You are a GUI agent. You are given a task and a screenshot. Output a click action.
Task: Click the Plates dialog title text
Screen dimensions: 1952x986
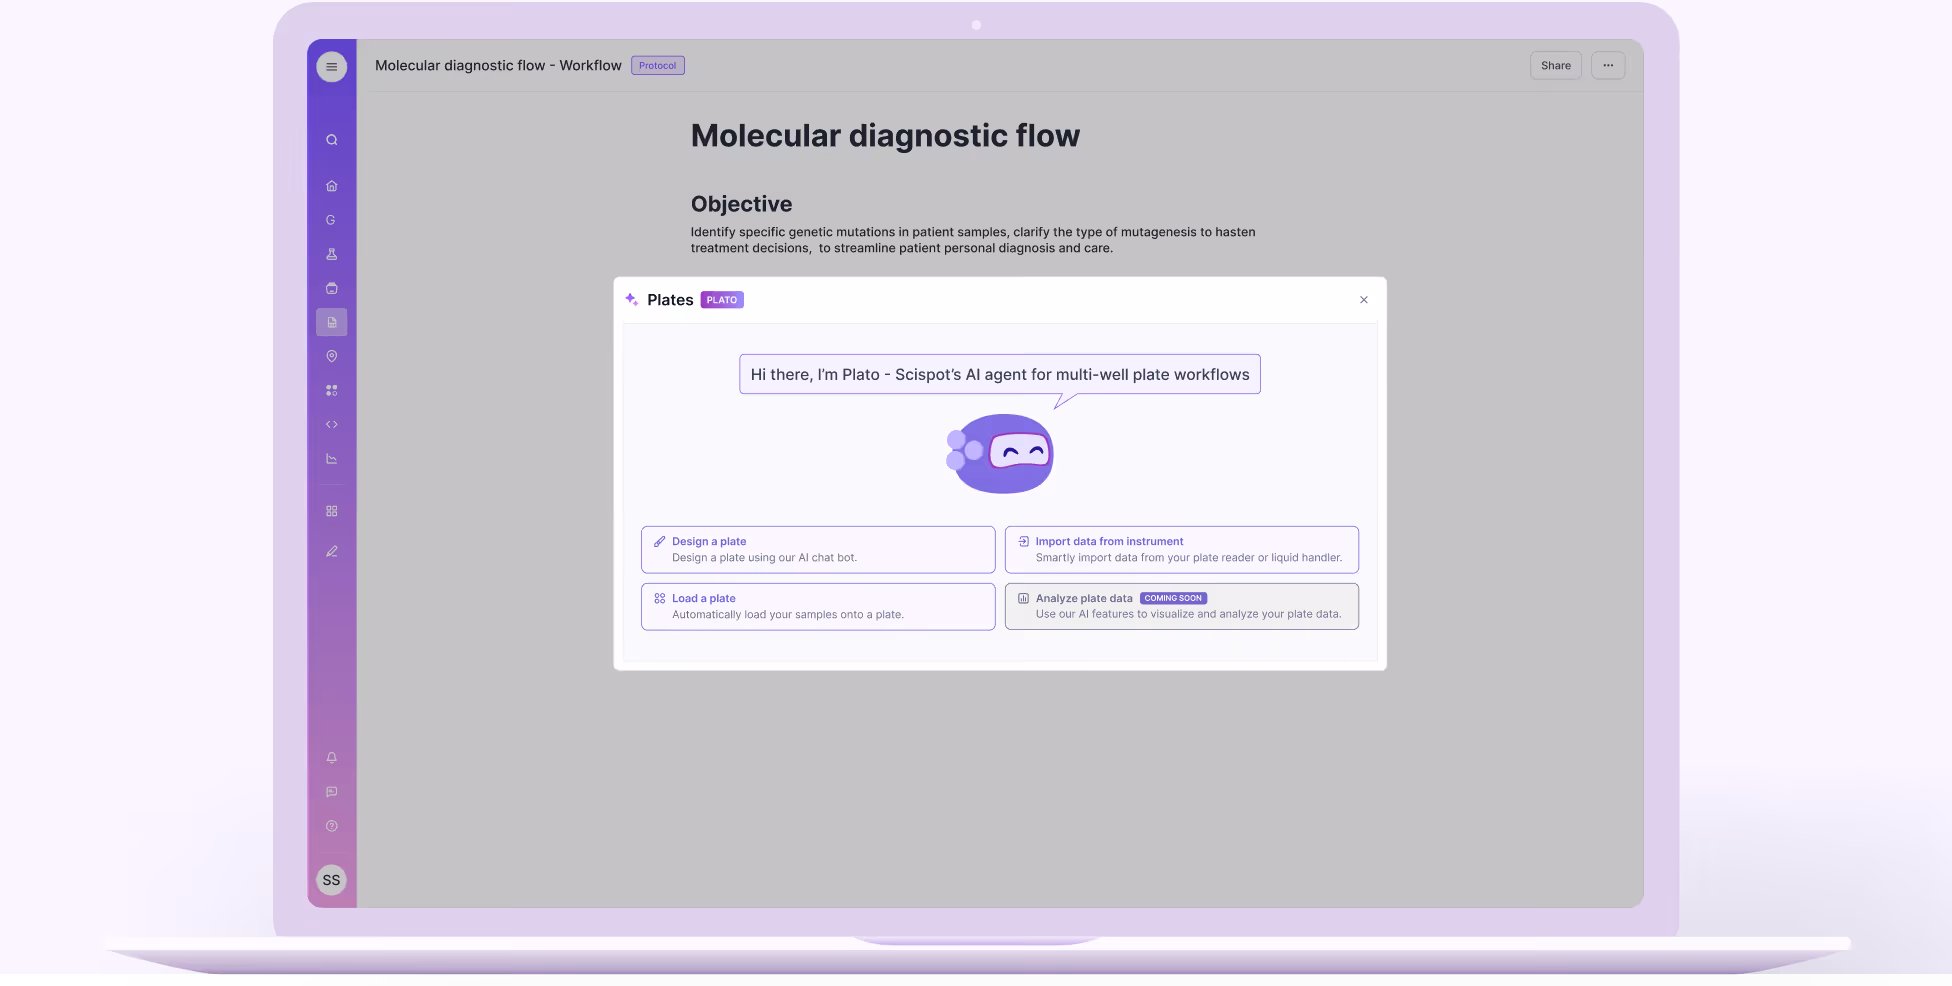pyautogui.click(x=670, y=300)
